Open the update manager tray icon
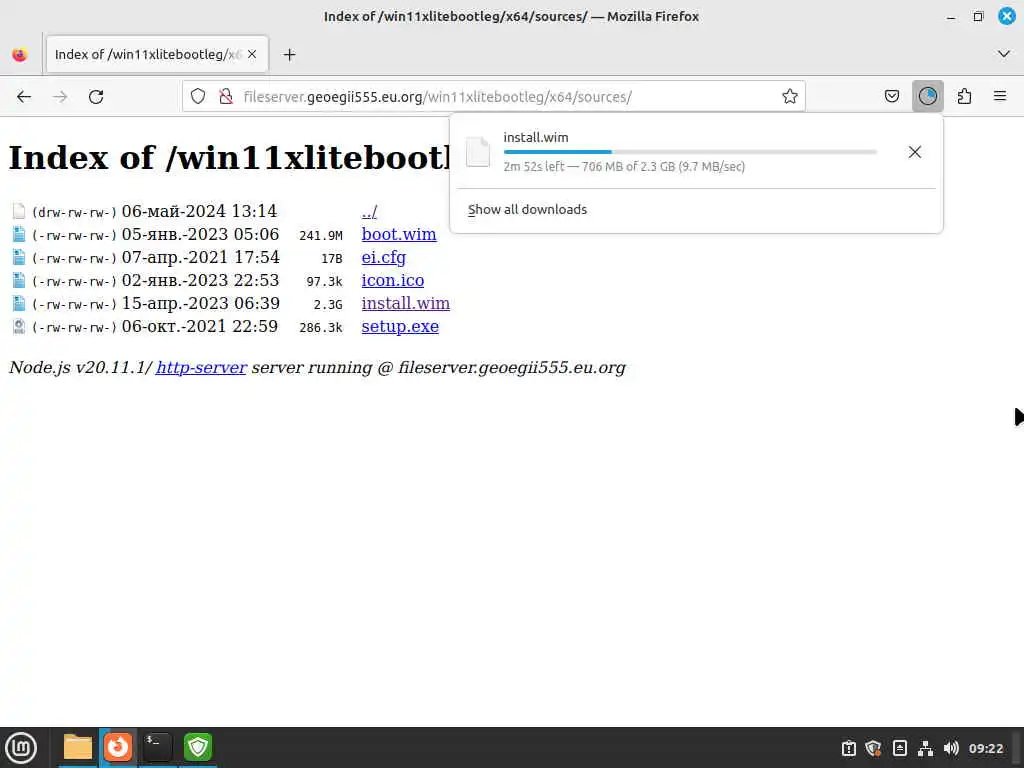The height and width of the screenshot is (768, 1024). point(848,748)
